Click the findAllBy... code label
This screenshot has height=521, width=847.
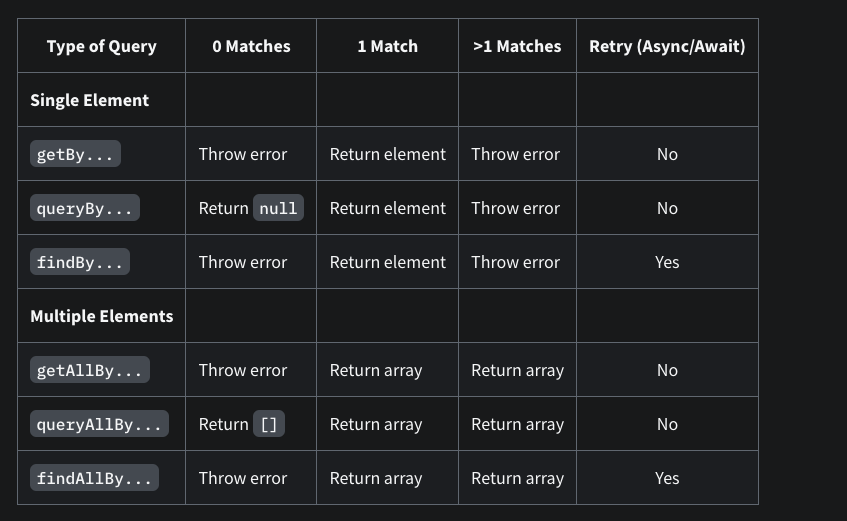coord(95,478)
